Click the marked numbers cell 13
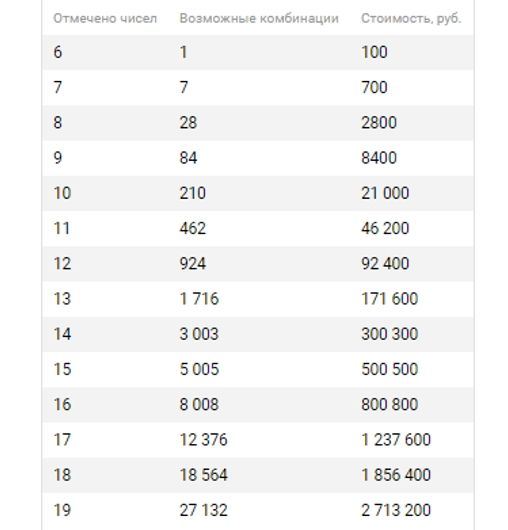The width and height of the screenshot is (508, 530). [x=62, y=299]
